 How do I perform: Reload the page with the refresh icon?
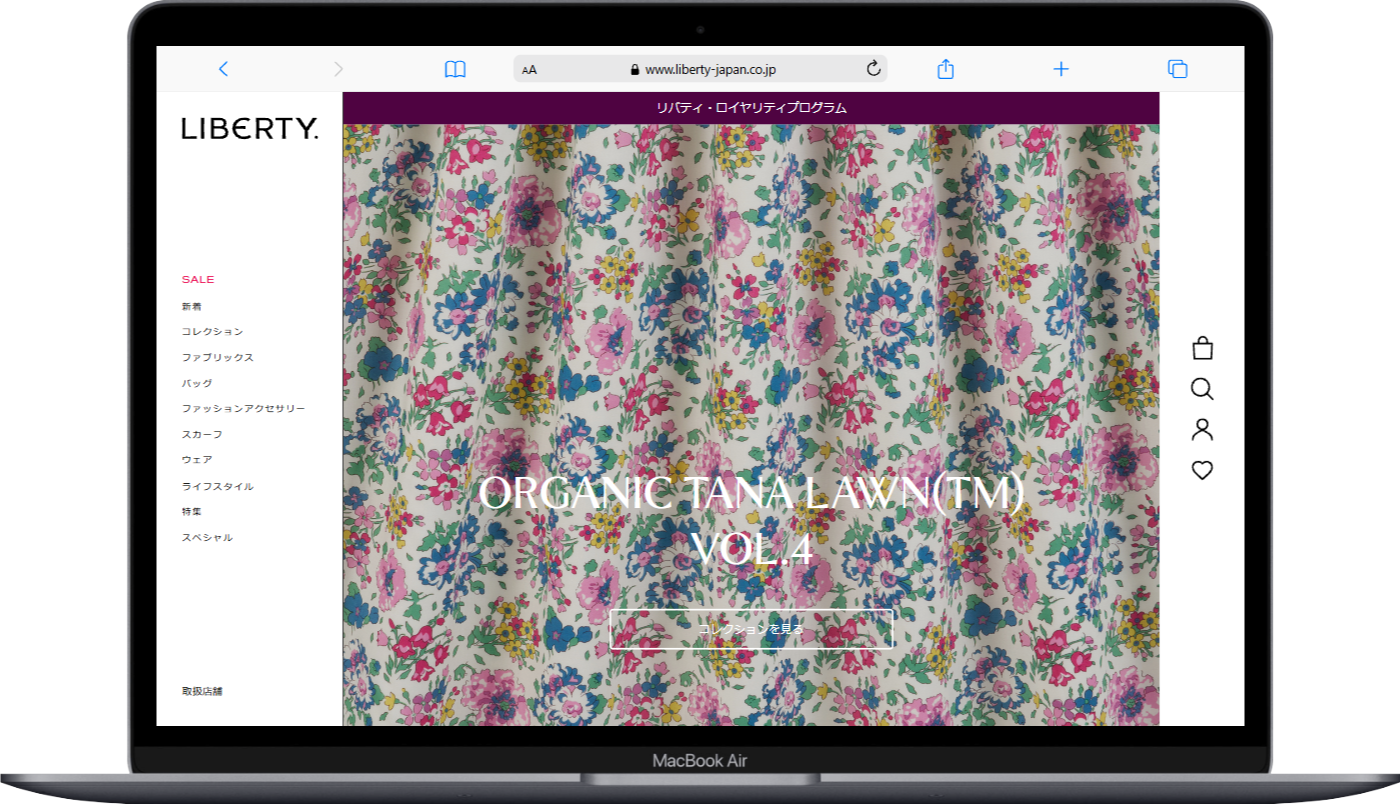[x=873, y=69]
